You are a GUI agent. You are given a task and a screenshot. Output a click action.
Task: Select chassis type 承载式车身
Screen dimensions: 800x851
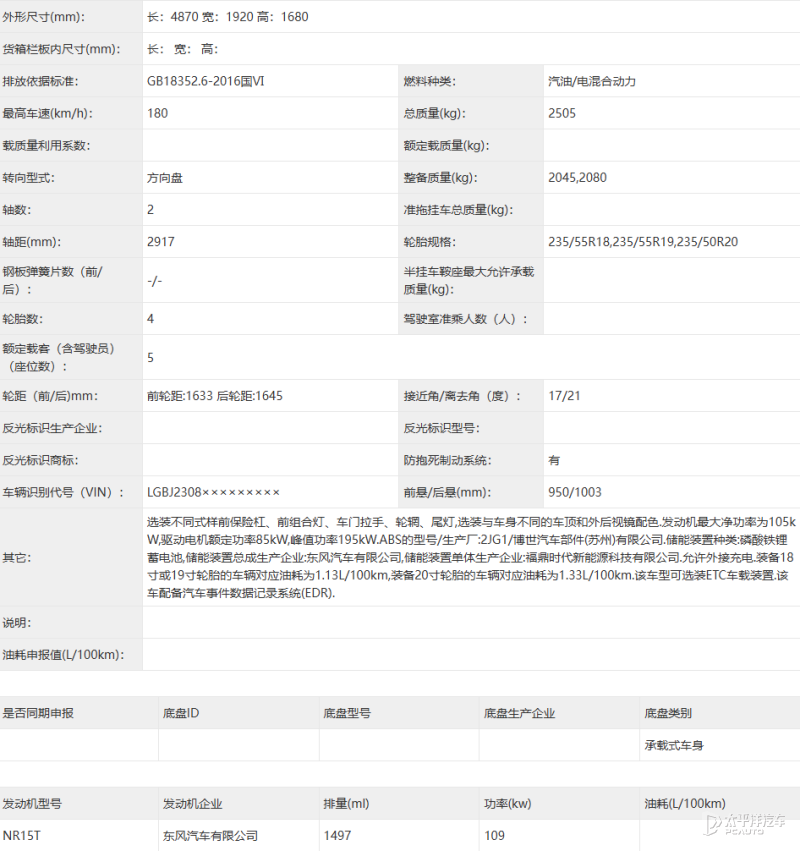coord(674,745)
